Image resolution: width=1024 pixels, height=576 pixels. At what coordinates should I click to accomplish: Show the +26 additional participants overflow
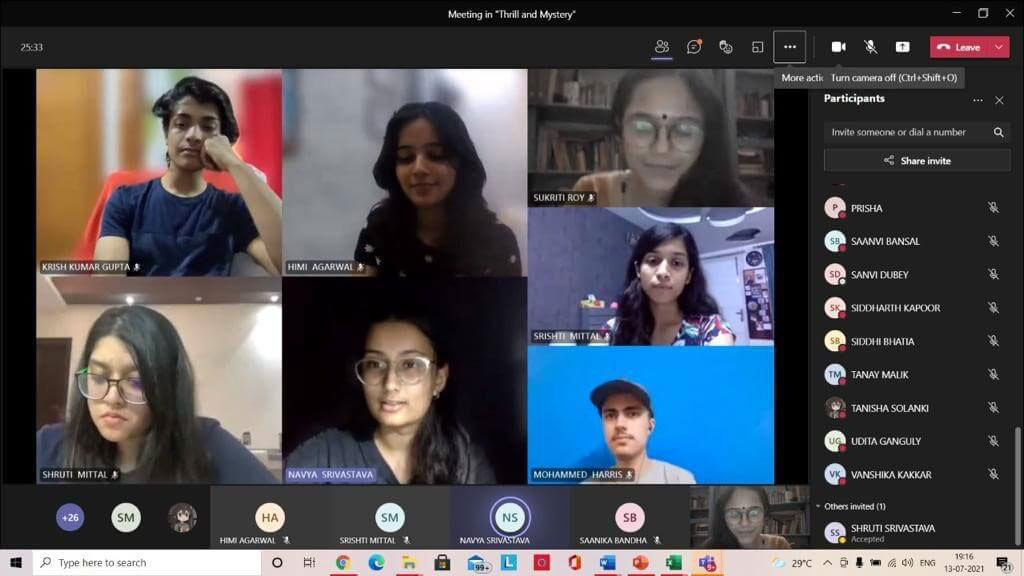pos(70,517)
